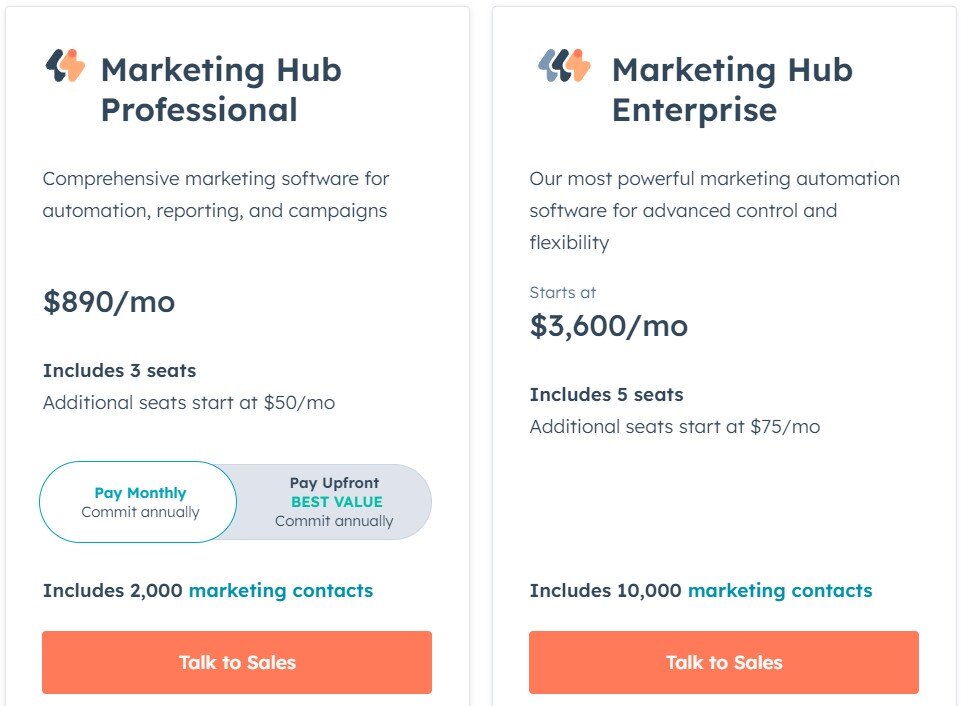Screen dimensions: 961x706
Task: Click the Includes 5 seats label
Action: [x=605, y=394]
